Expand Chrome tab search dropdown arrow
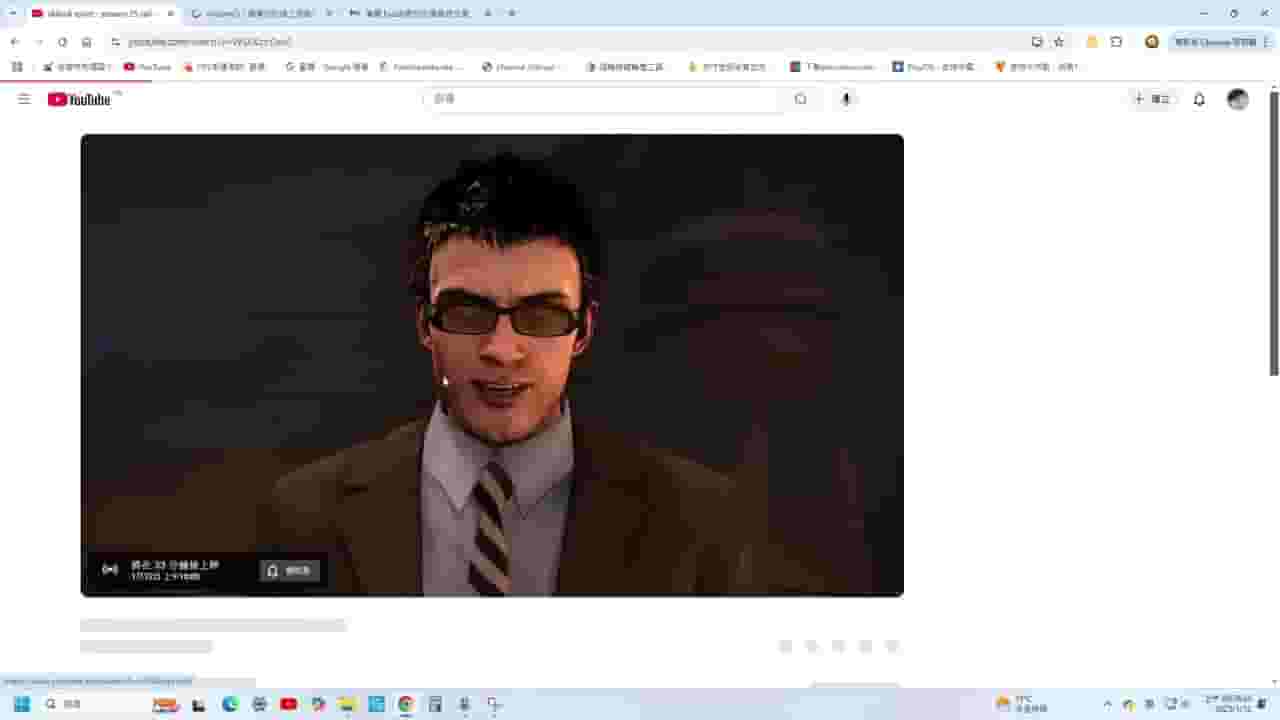This screenshot has width=1280, height=720. click(12, 14)
